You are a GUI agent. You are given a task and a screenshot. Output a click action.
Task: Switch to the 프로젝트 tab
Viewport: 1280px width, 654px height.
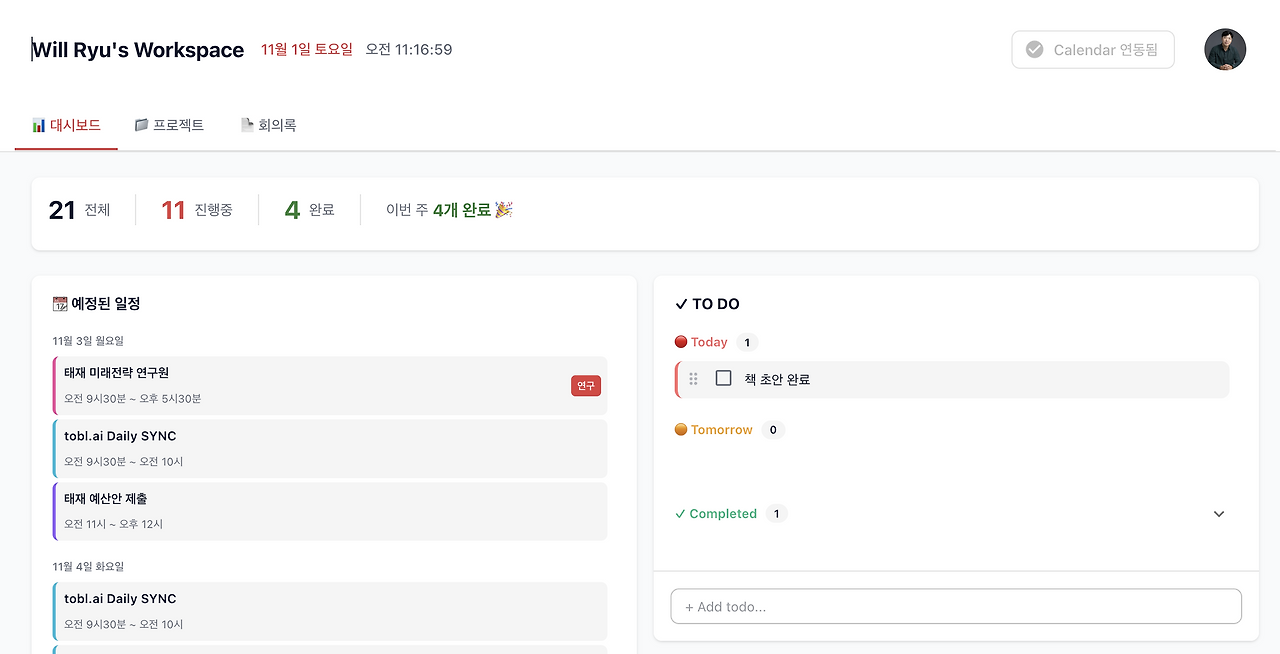pyautogui.click(x=170, y=124)
